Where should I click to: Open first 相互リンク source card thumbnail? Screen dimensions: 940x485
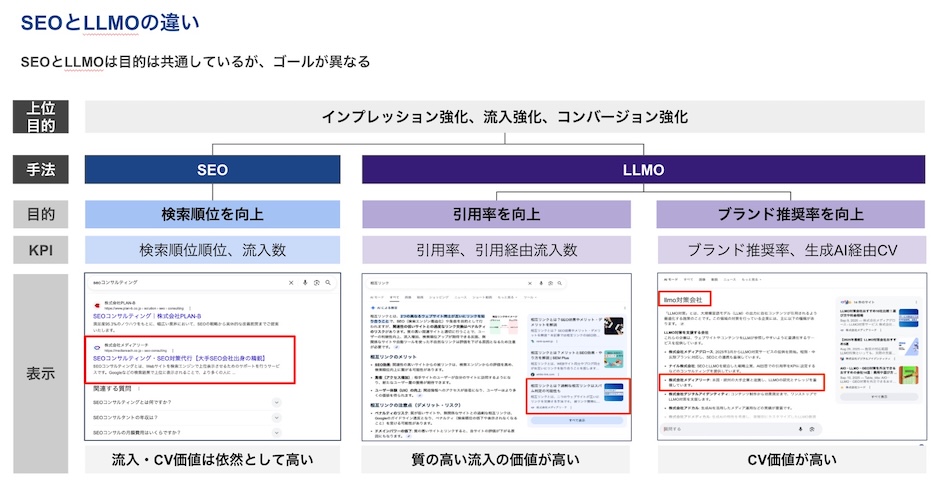click(613, 326)
